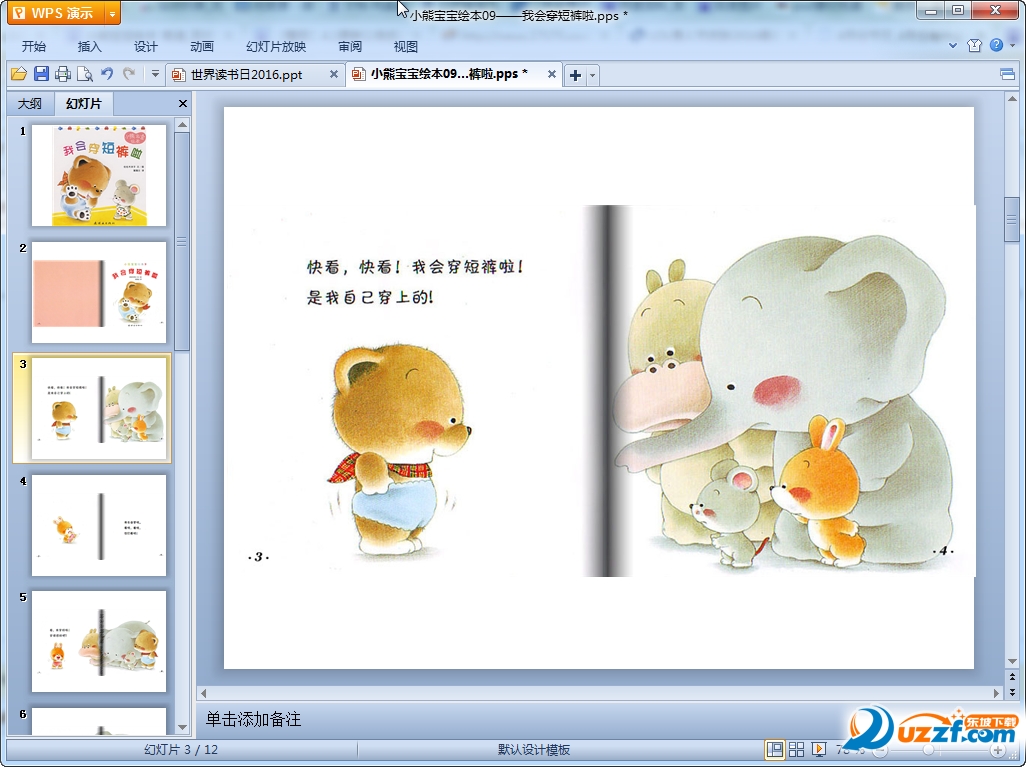This screenshot has width=1026, height=767.
Task: Click the thumbnail pane scroll-up arrow
Action: pyautogui.click(x=183, y=124)
